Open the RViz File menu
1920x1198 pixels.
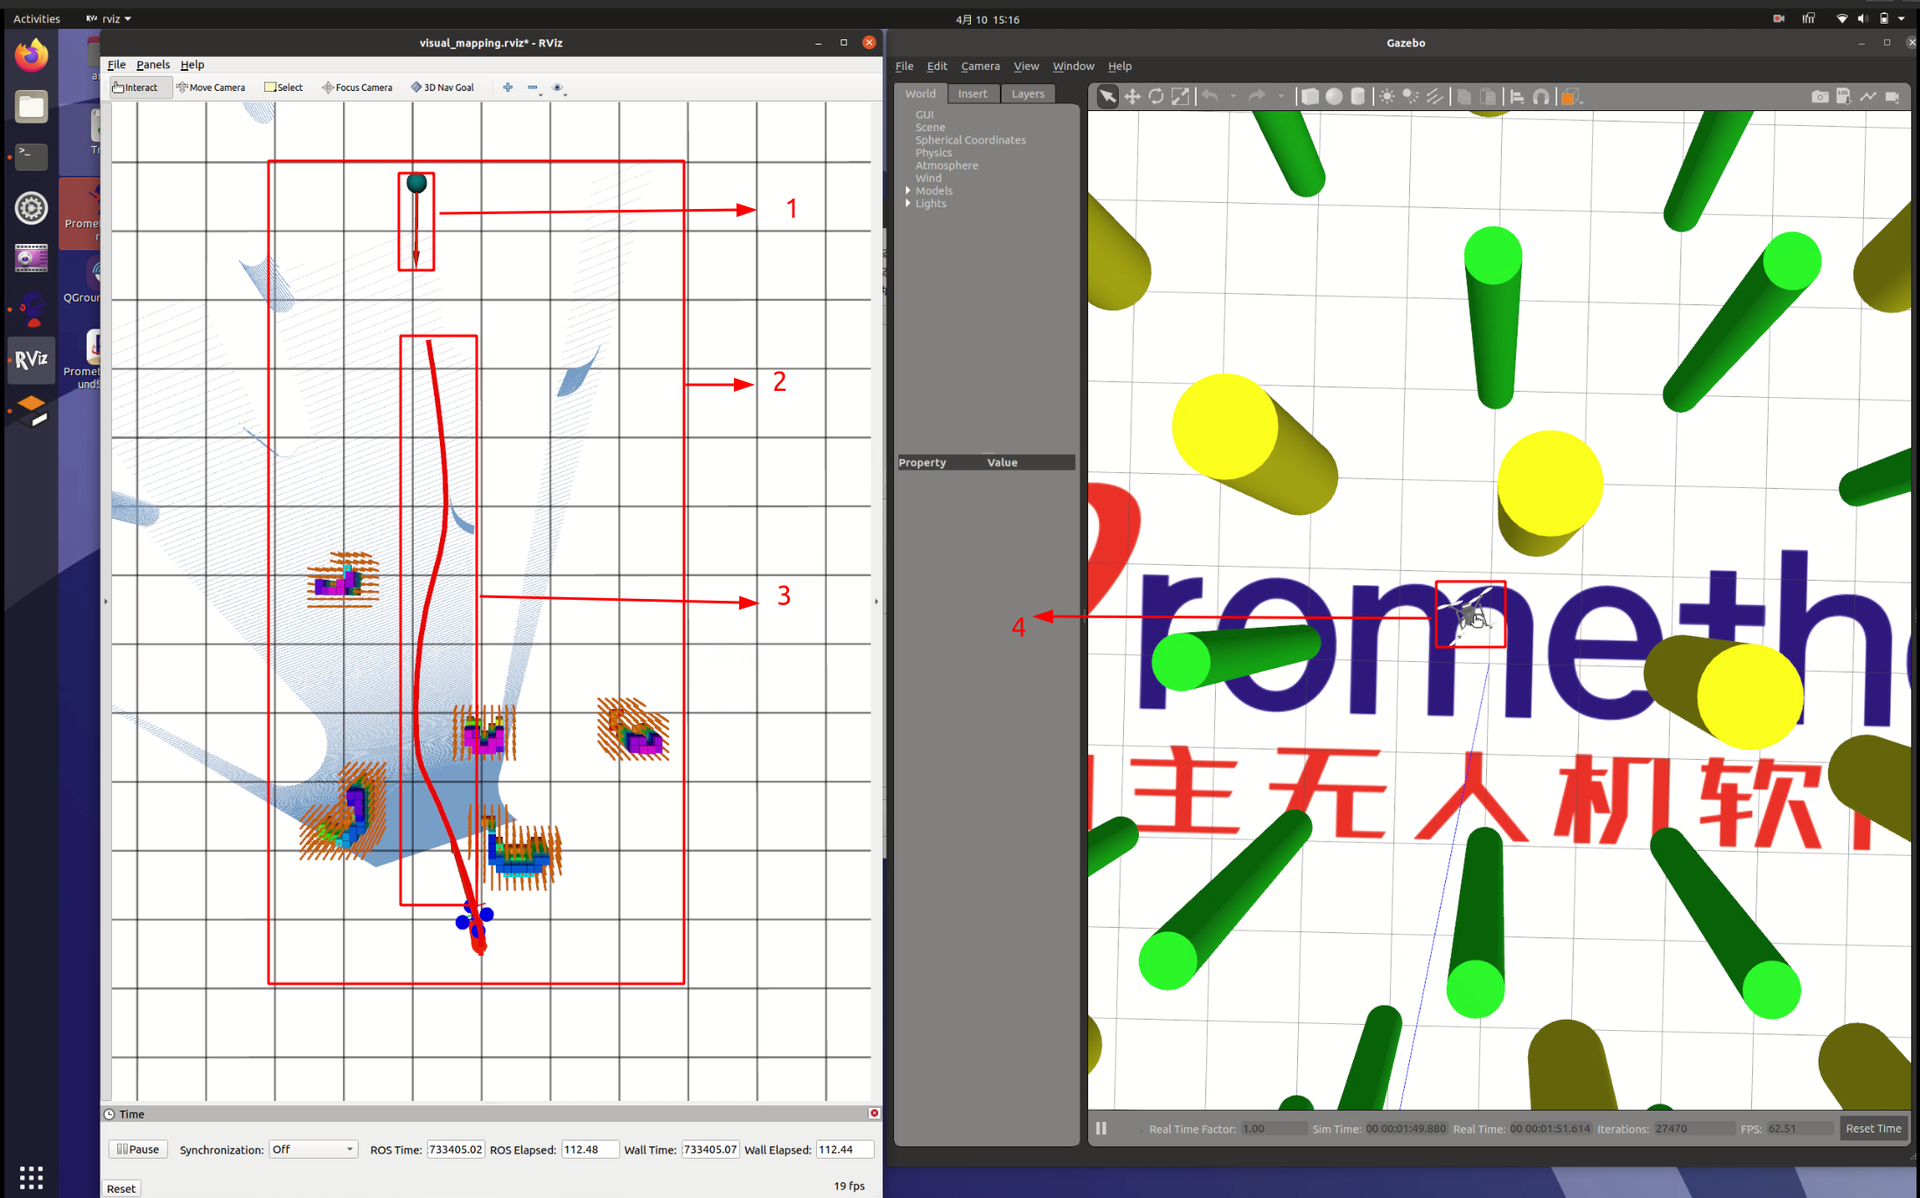click(117, 64)
